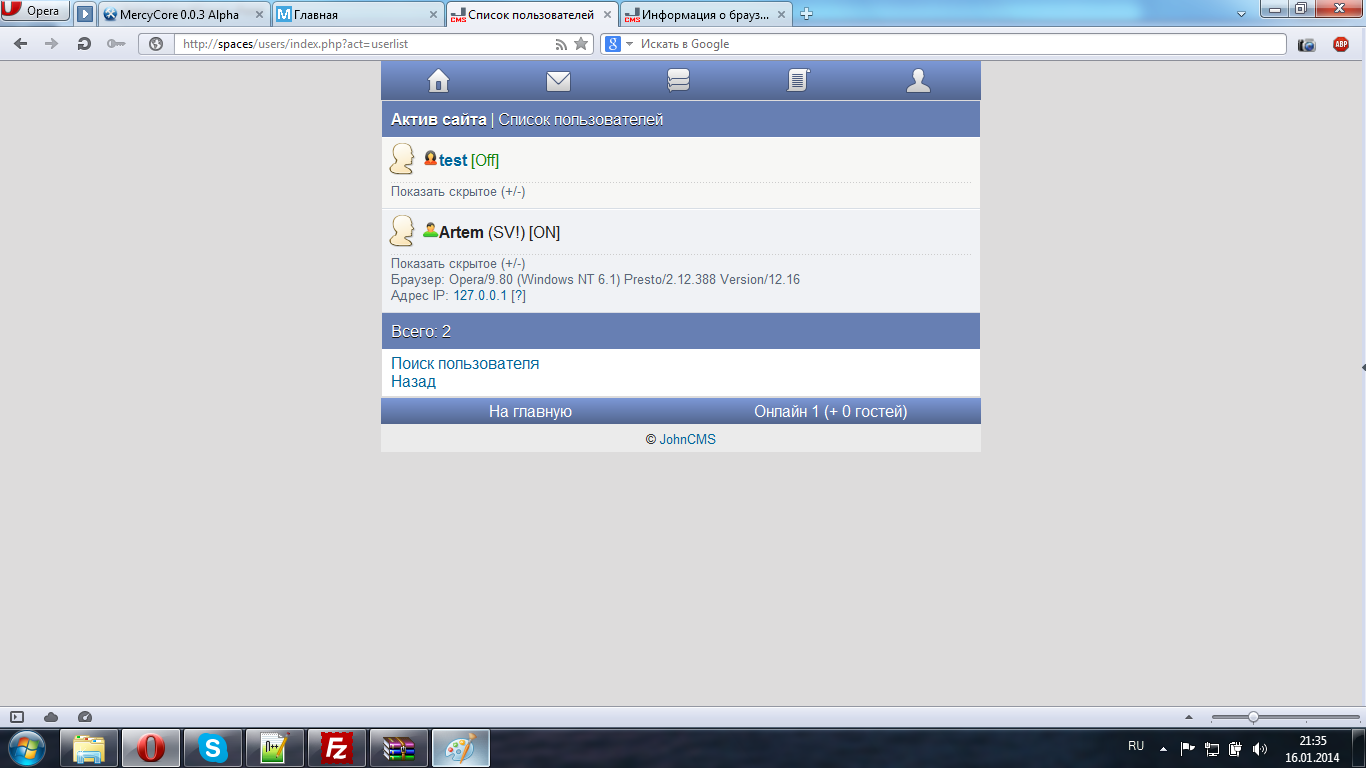This screenshot has height=768, width=1366.
Task: Toggle hidden info for user Artem
Action: click(x=458, y=264)
